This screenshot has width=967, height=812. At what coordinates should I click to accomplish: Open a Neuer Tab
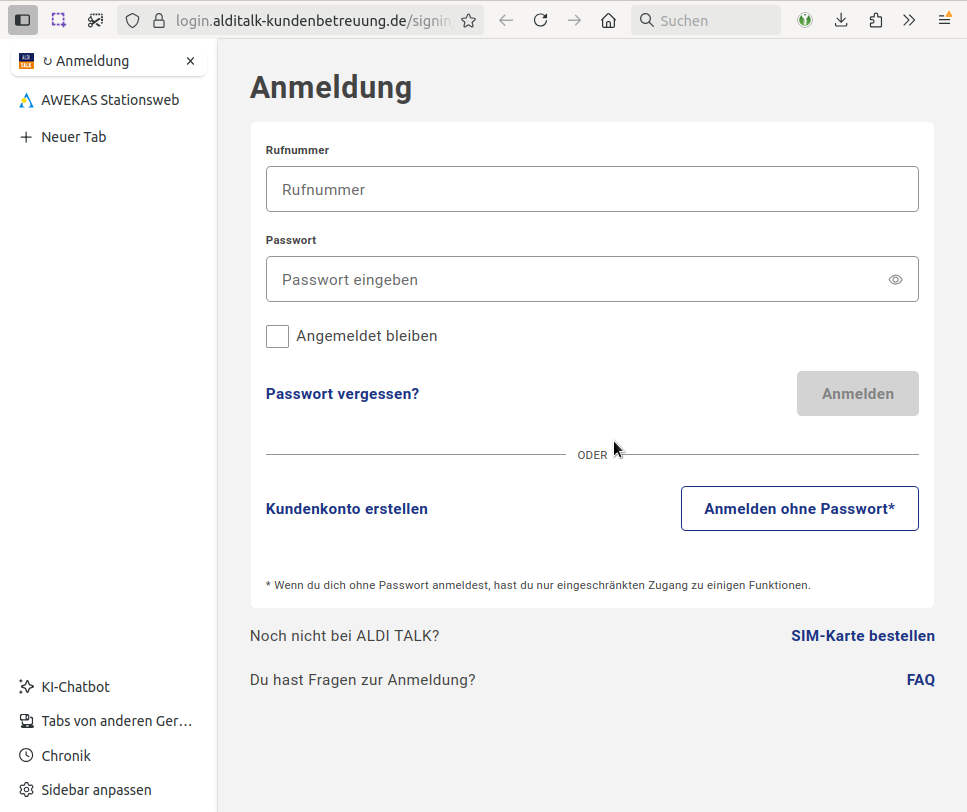click(73, 137)
